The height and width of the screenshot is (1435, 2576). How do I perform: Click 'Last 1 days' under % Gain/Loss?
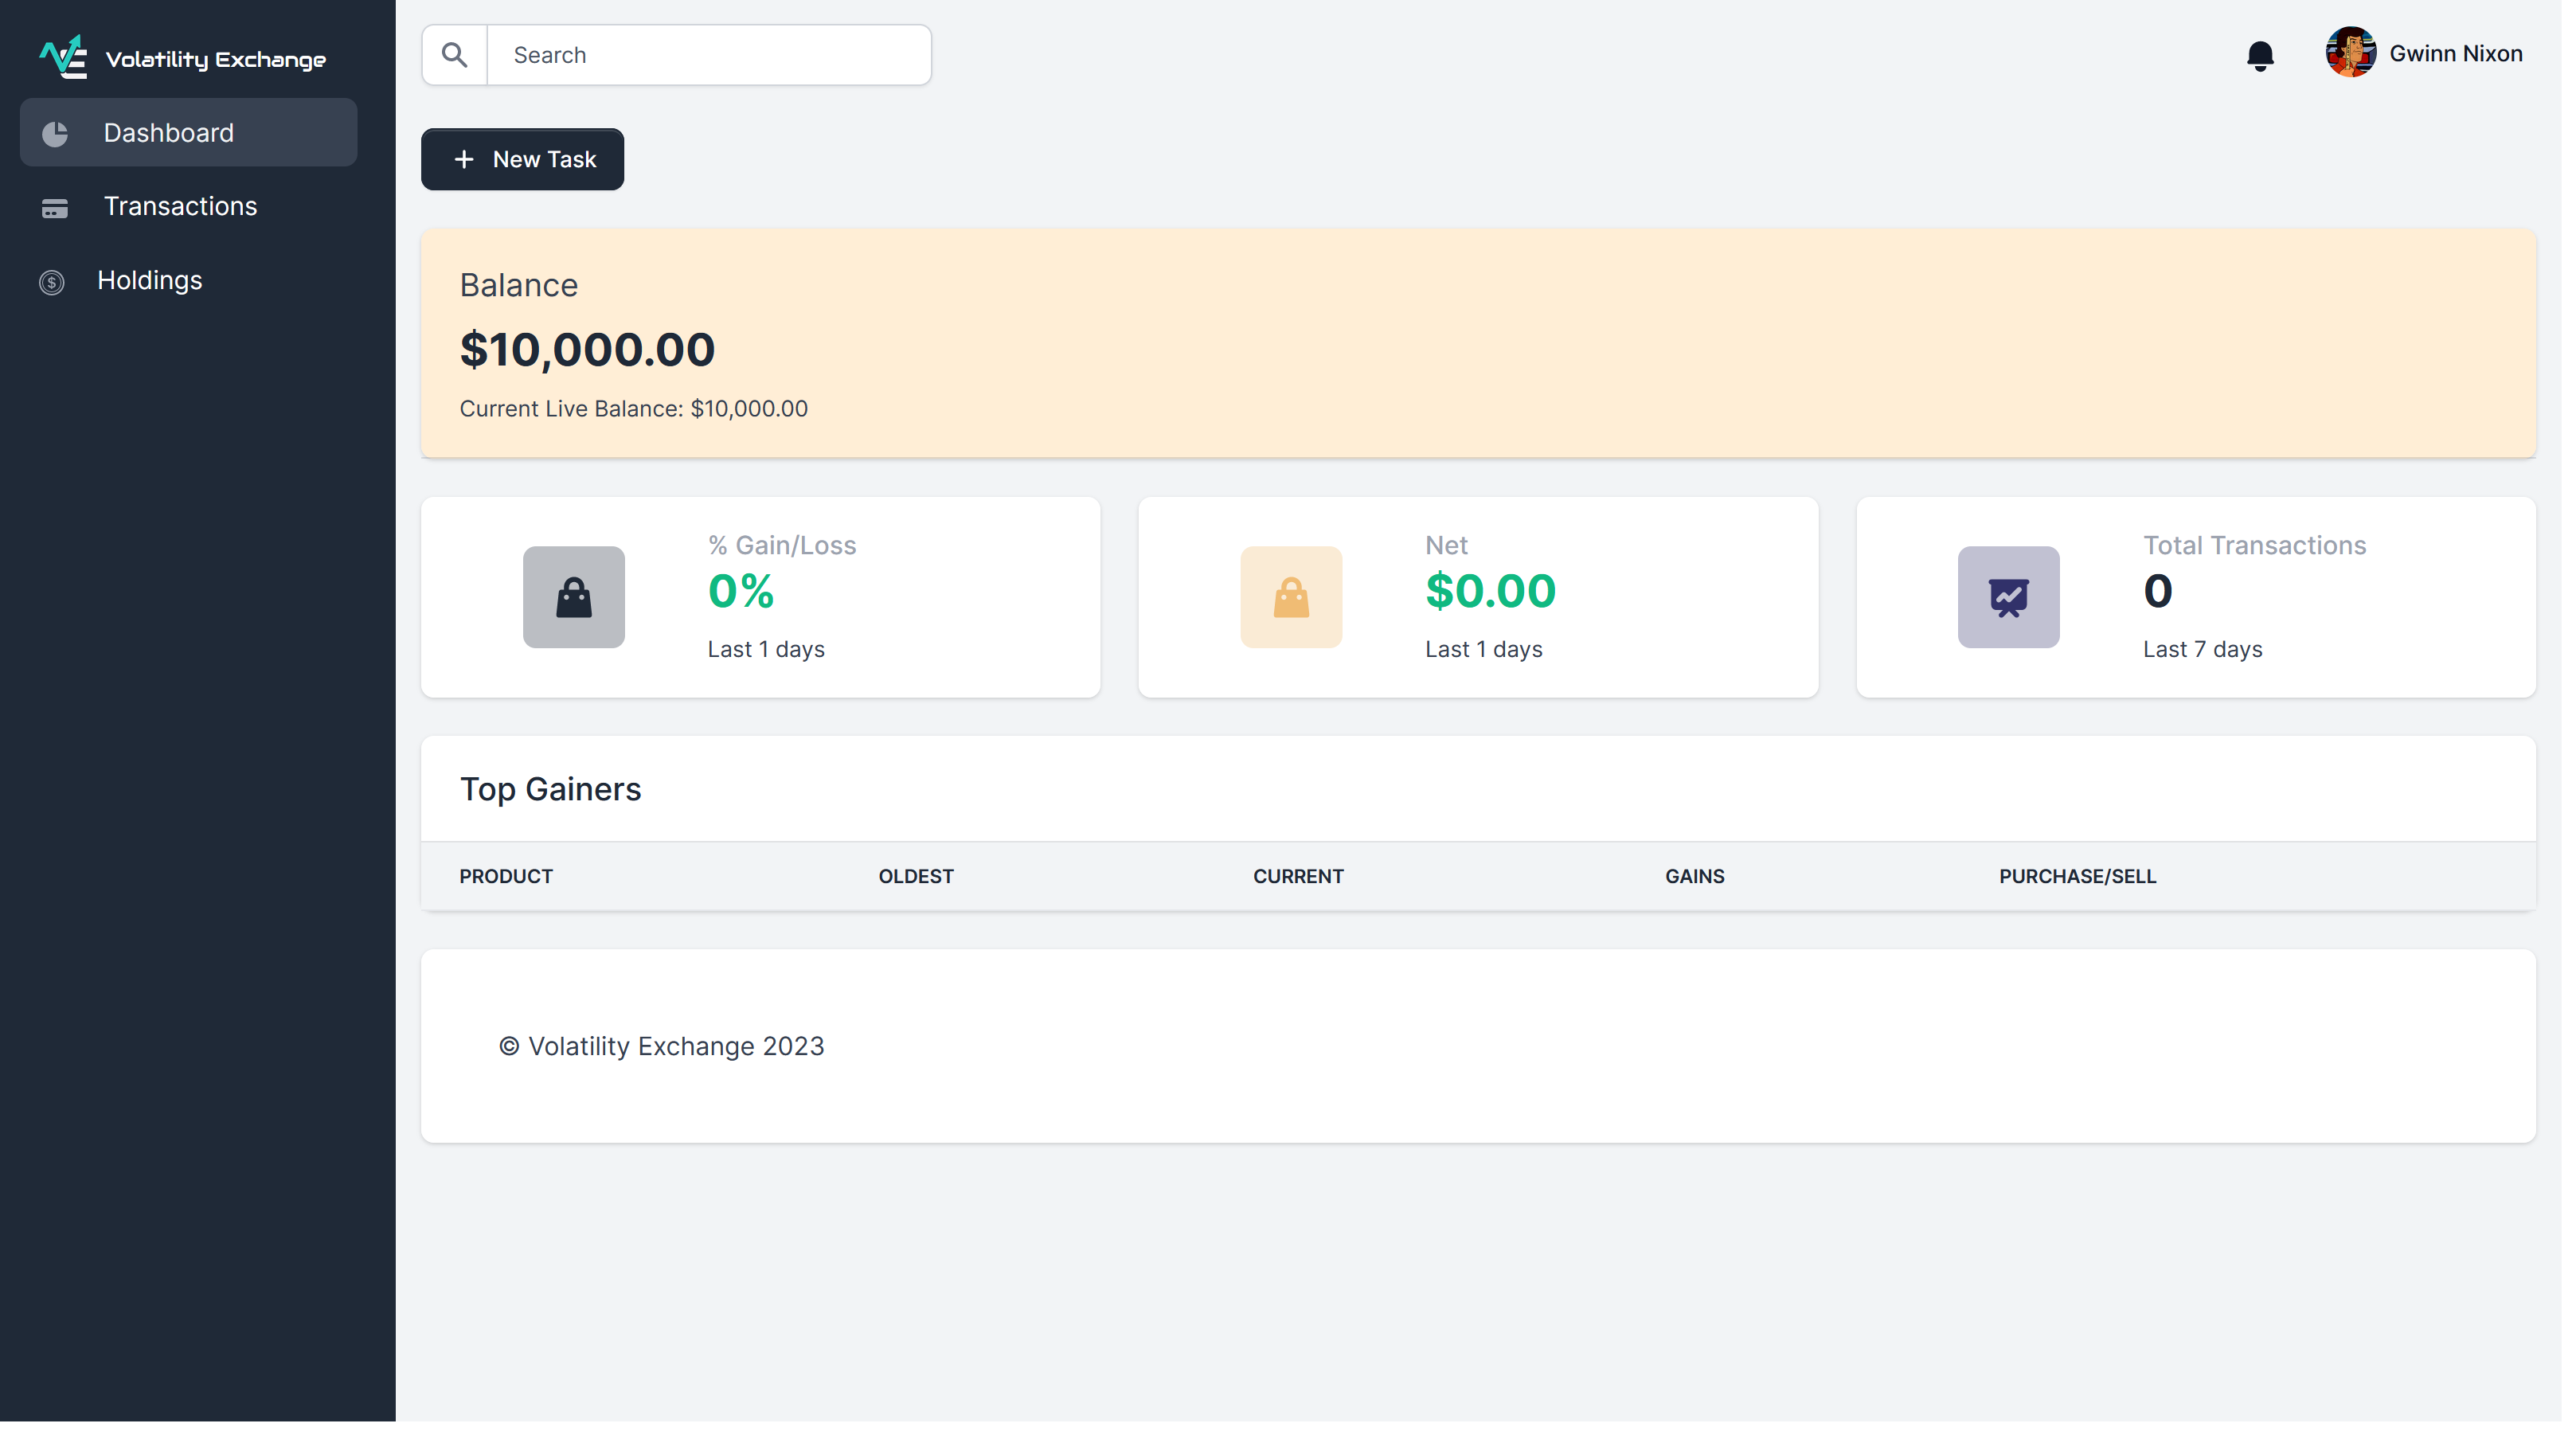point(770,653)
